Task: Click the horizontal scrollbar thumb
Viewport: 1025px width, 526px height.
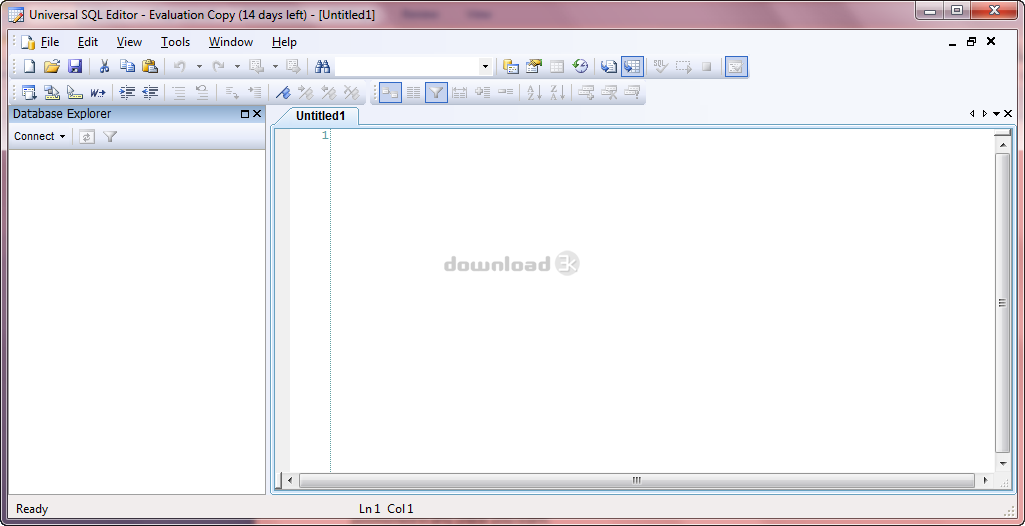Action: click(637, 480)
